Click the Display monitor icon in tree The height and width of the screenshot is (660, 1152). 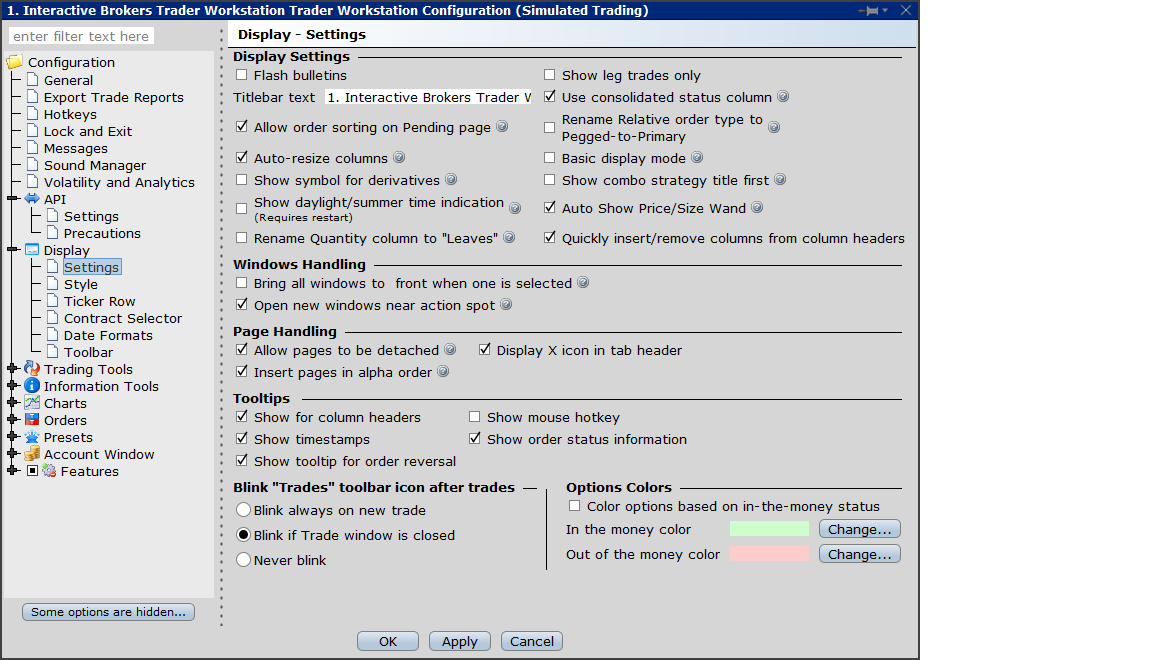[32, 250]
